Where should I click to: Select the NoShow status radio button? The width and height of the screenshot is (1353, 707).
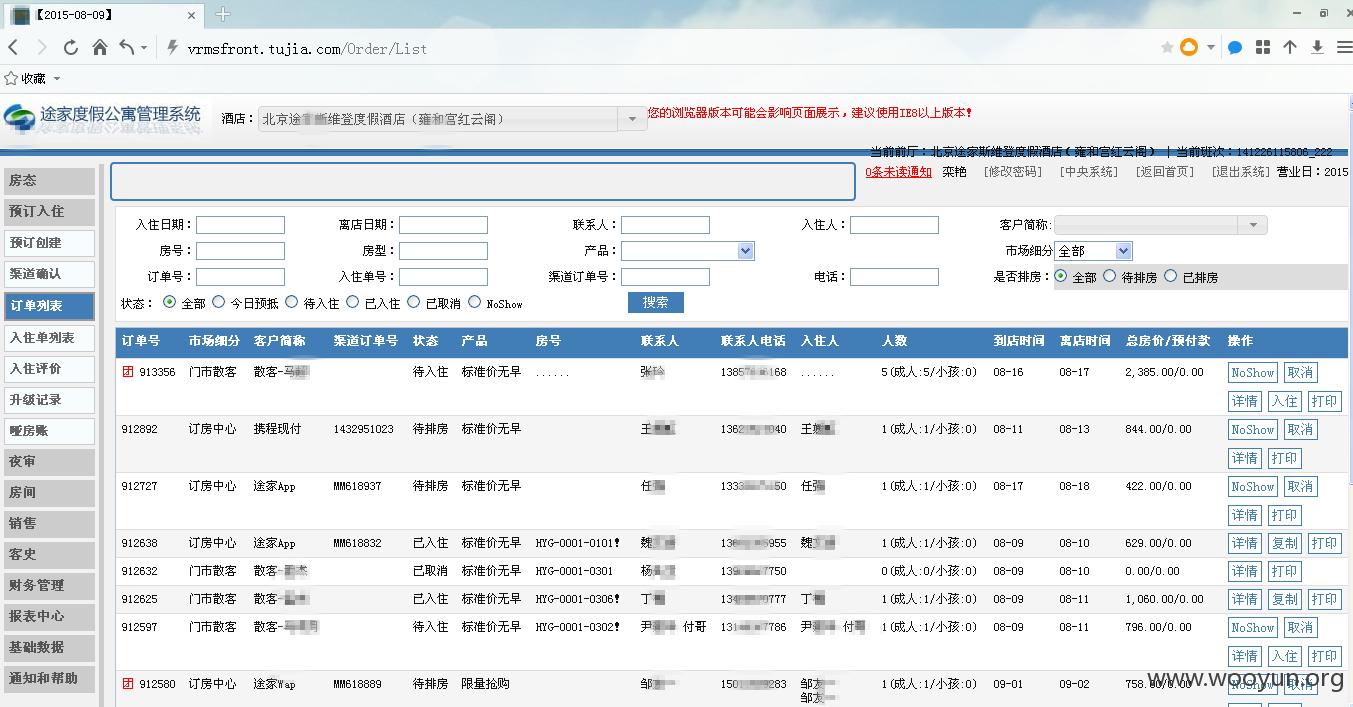[x=475, y=302]
